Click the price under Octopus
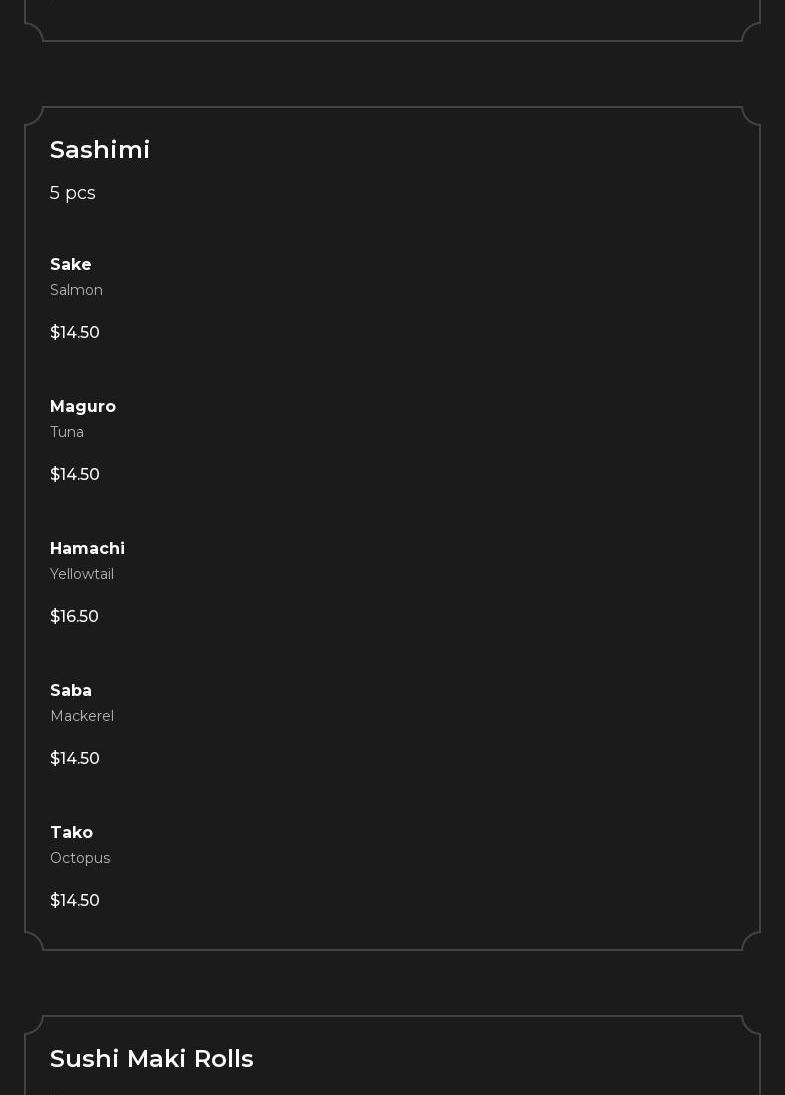Viewport: 785px width, 1095px height. point(75,900)
